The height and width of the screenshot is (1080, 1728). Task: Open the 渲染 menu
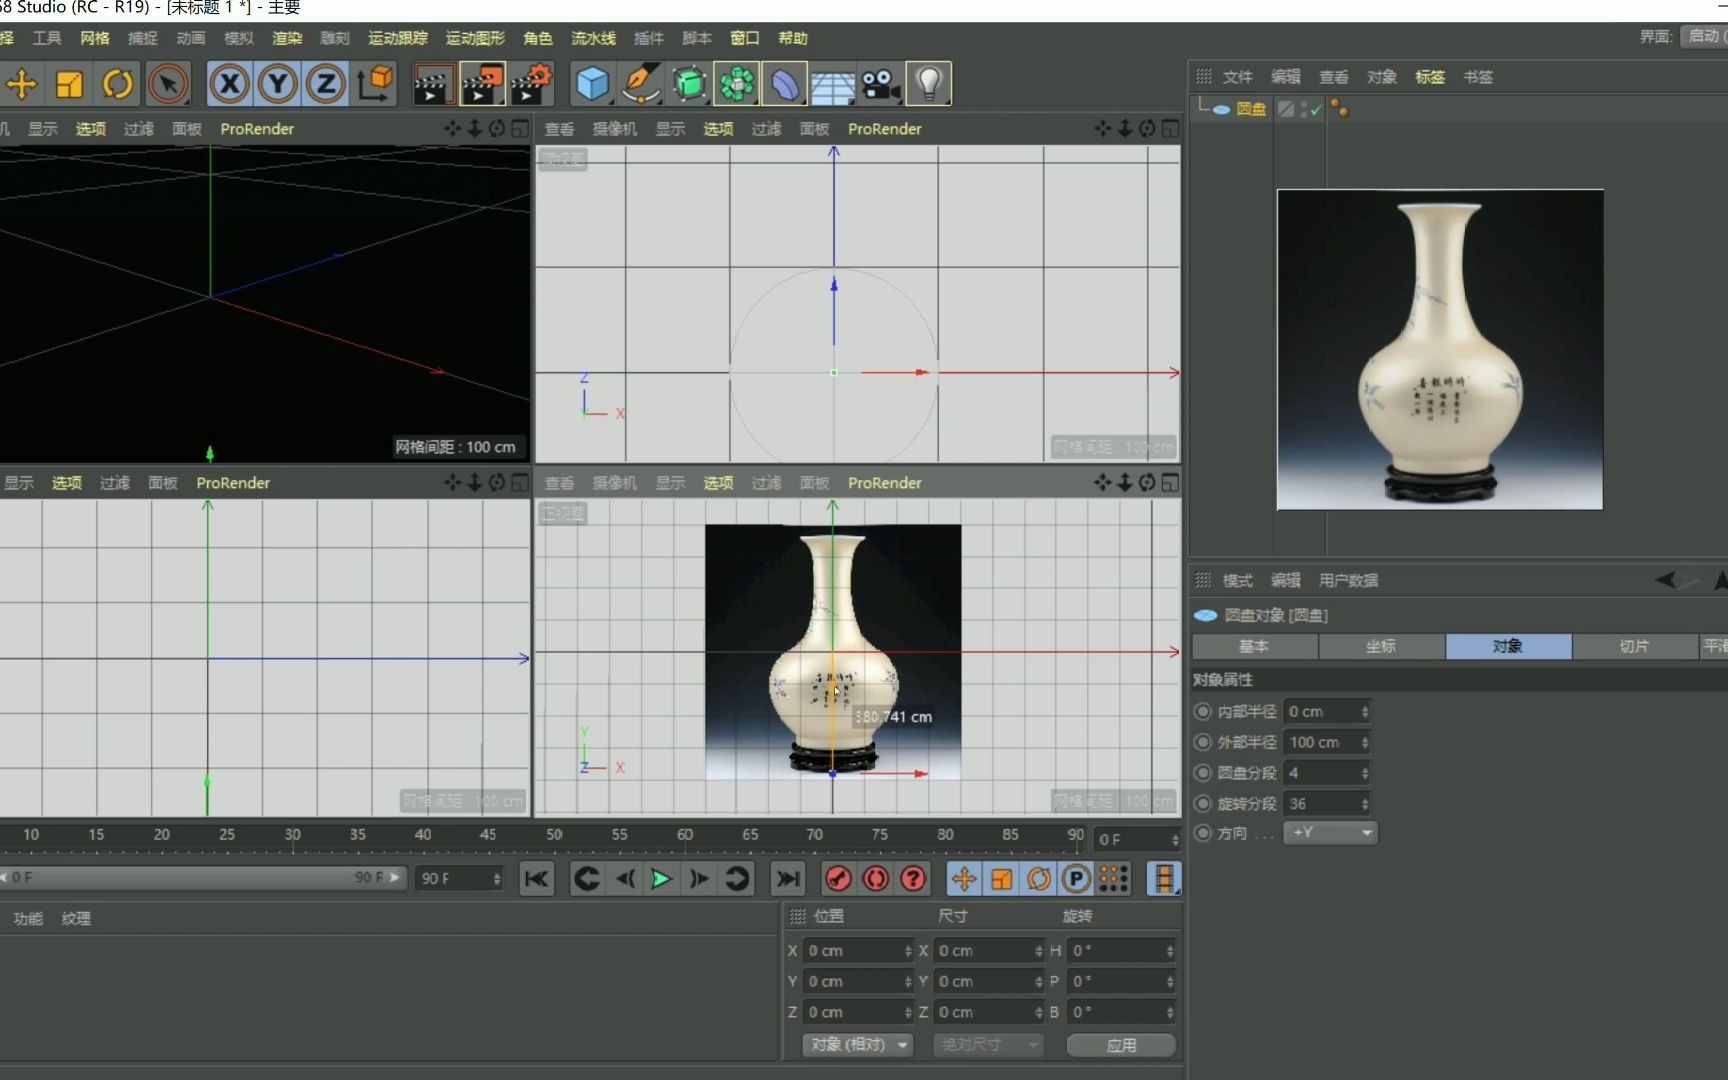[x=287, y=38]
